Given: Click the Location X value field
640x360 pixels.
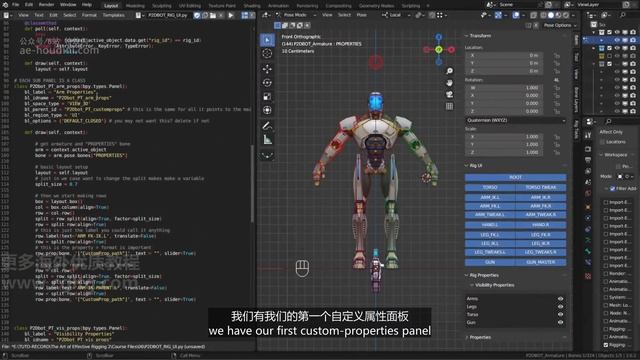Looking at the screenshot, I should [504, 55].
